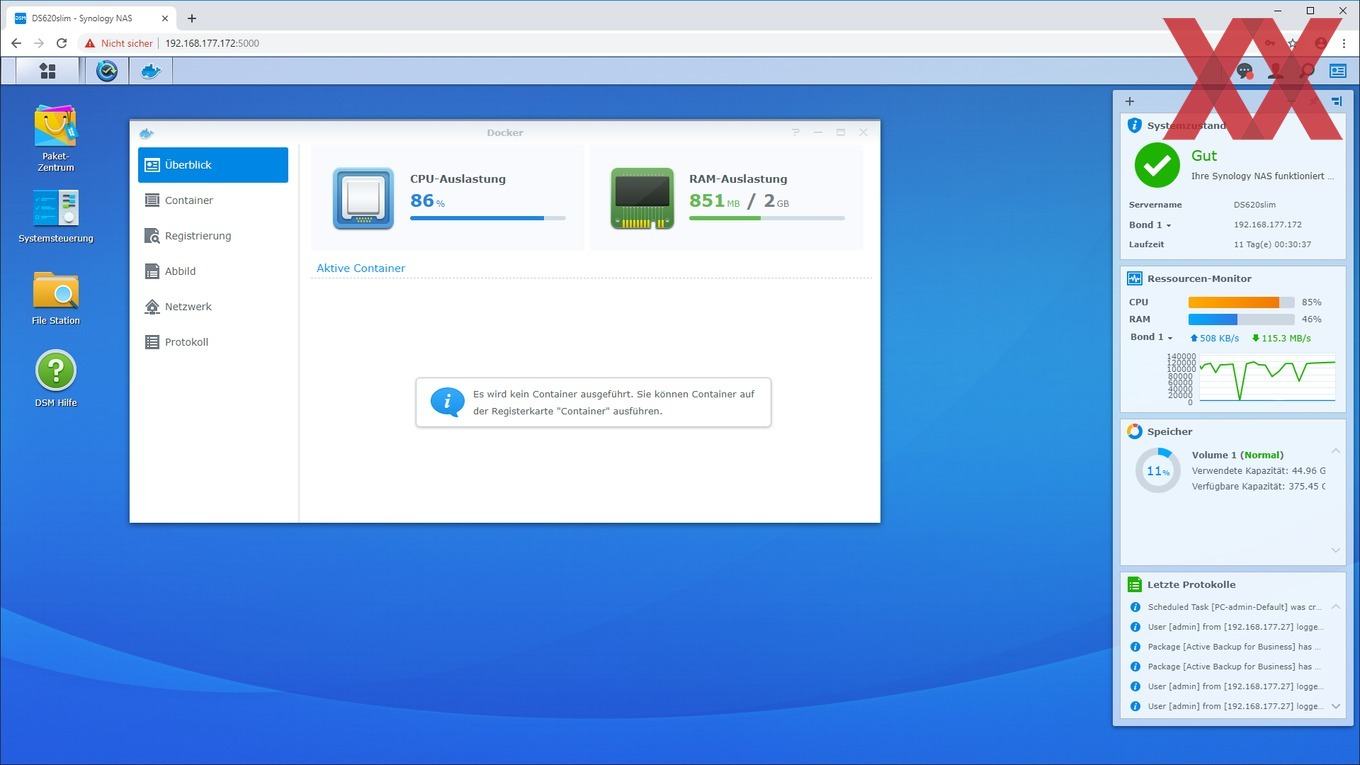
Task: Click the RAM-Auslastung memory module icon
Action: coord(642,198)
